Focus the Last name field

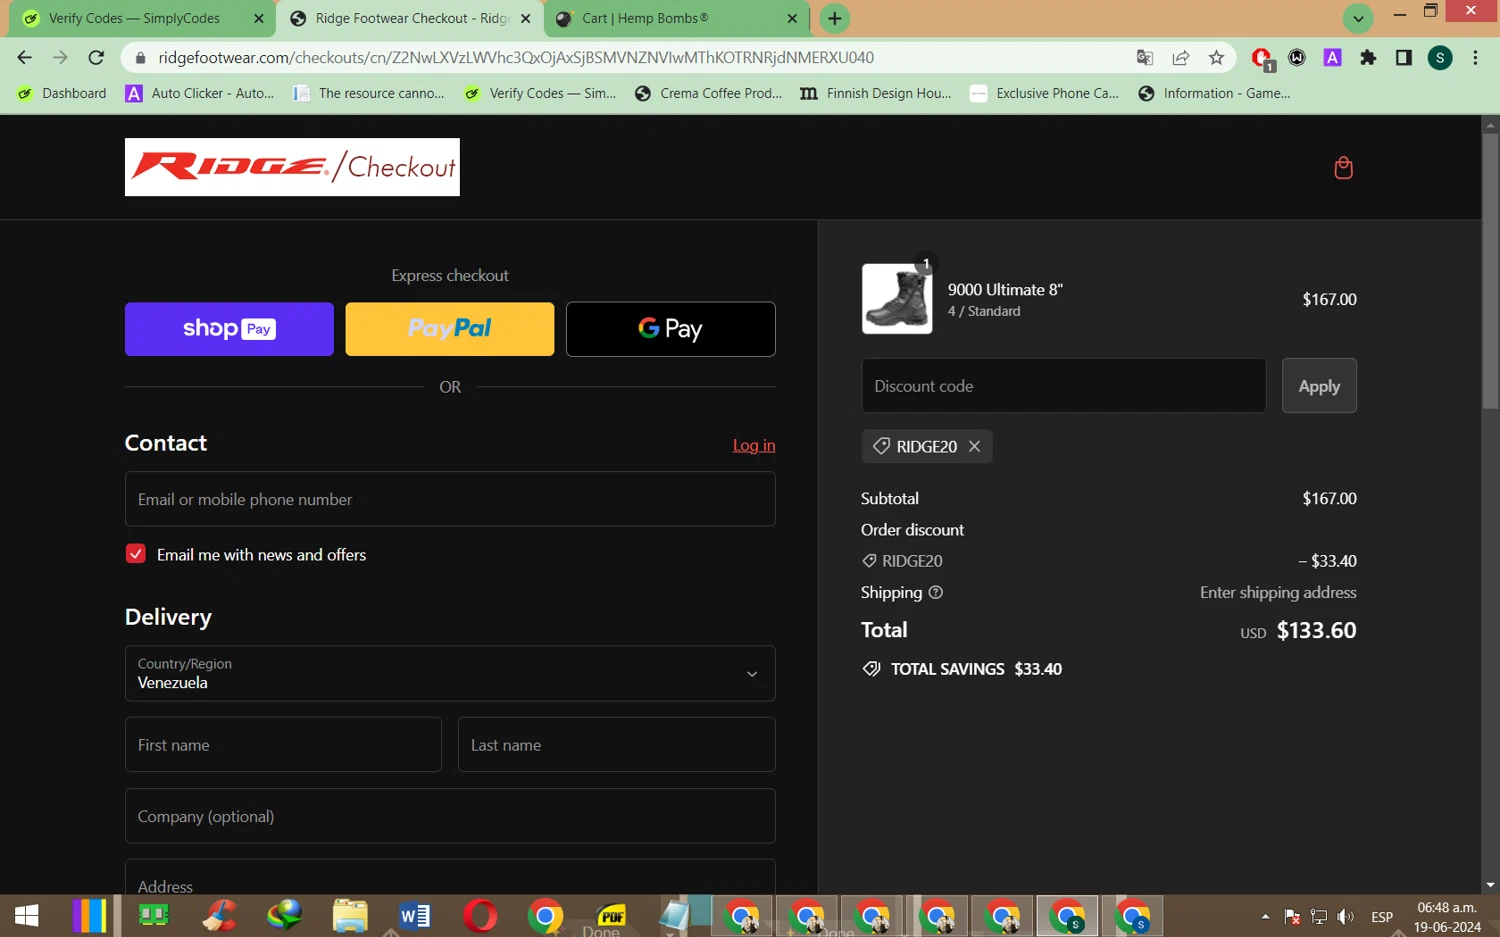617,744
